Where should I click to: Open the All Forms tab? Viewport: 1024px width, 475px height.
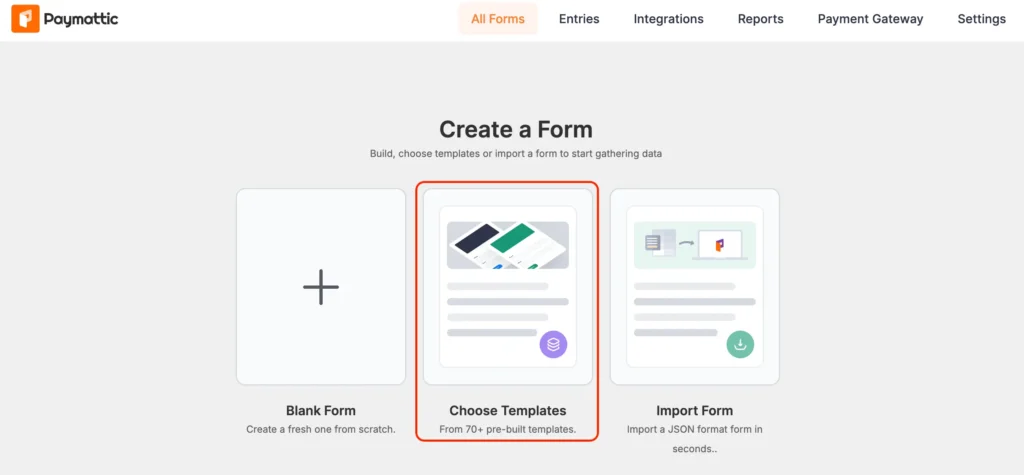click(x=498, y=19)
